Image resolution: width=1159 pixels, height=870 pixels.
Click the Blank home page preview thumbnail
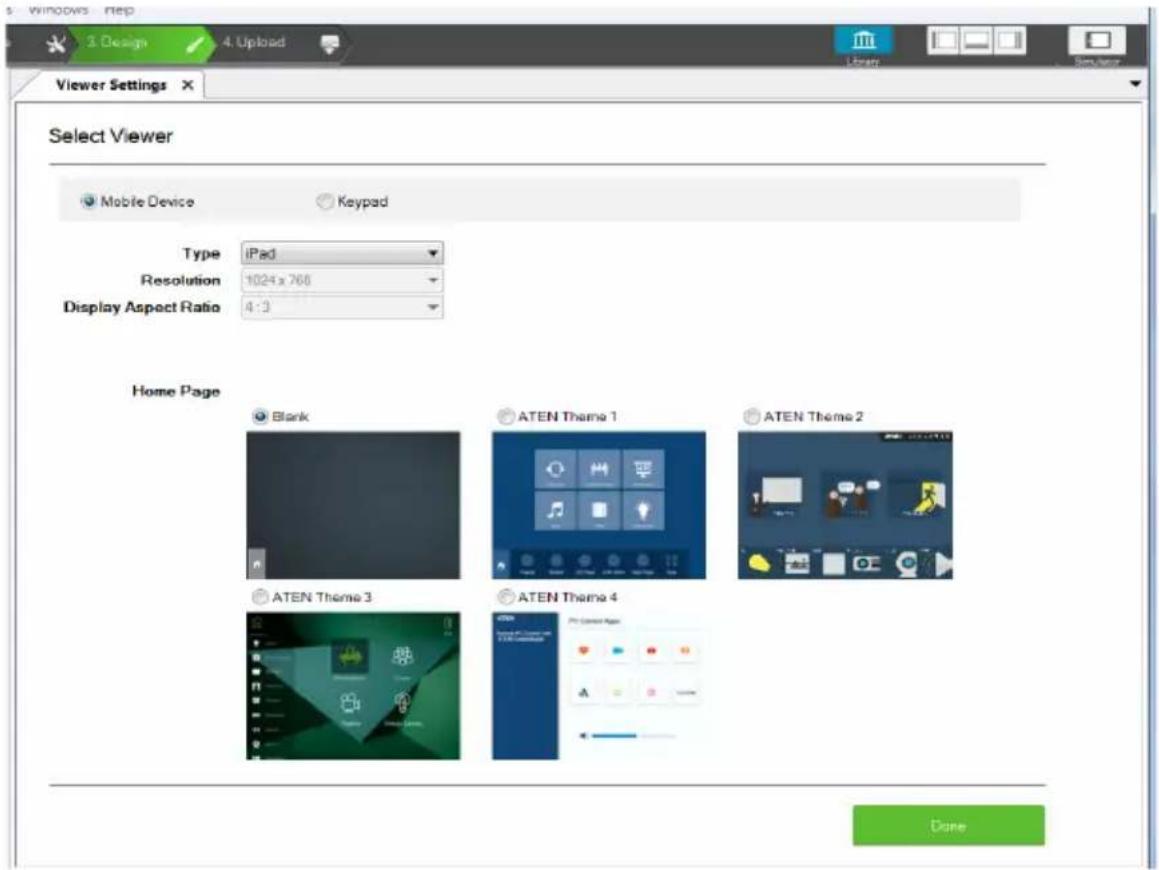[x=353, y=505]
